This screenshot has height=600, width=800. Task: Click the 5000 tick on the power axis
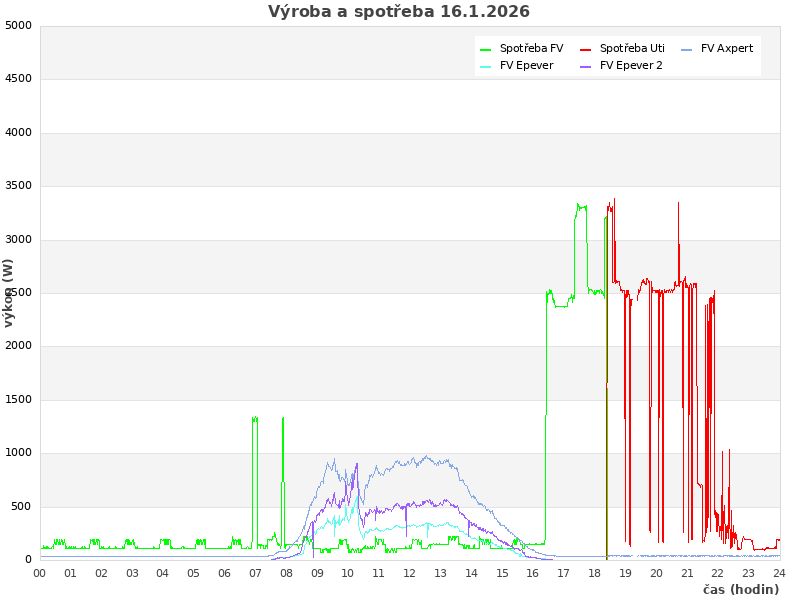[x=18, y=26]
